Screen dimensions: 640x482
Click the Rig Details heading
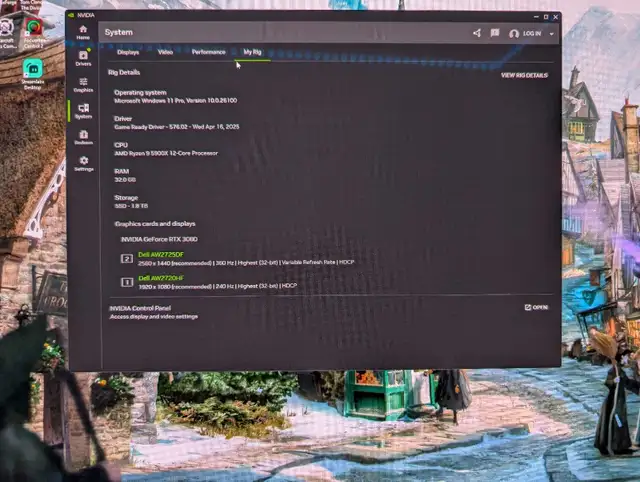point(124,72)
